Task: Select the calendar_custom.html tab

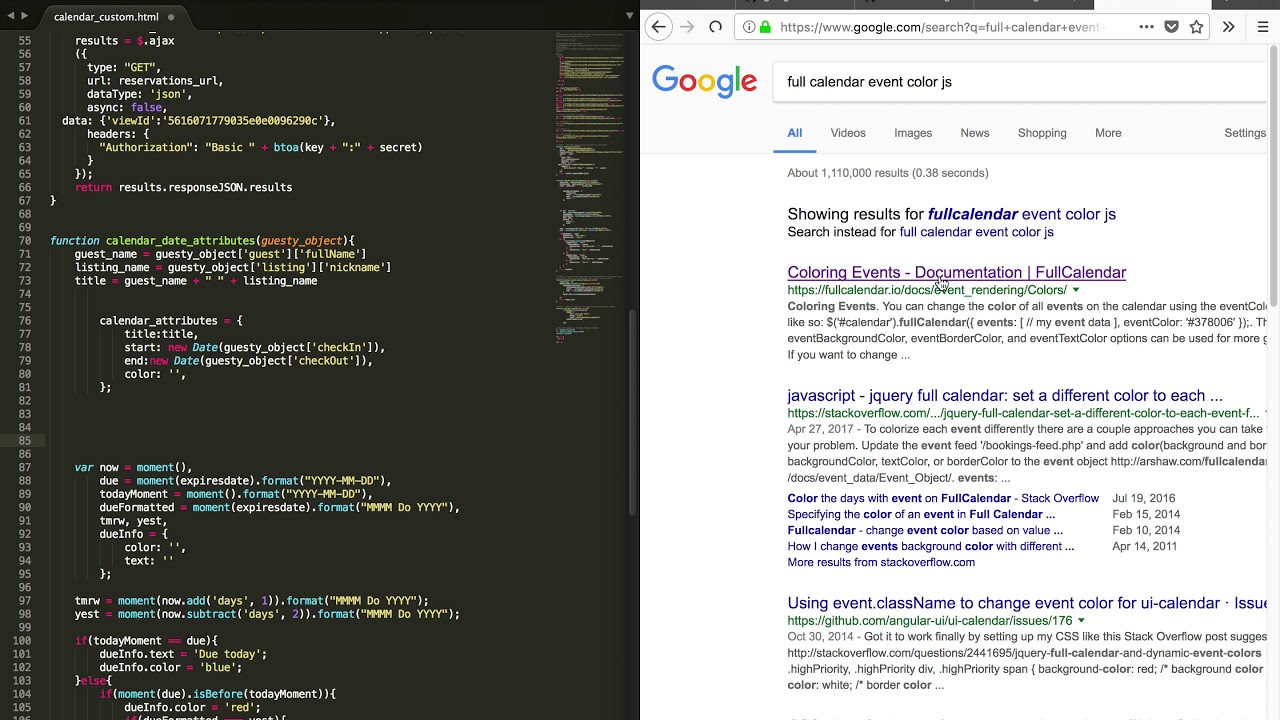Action: 106,17
